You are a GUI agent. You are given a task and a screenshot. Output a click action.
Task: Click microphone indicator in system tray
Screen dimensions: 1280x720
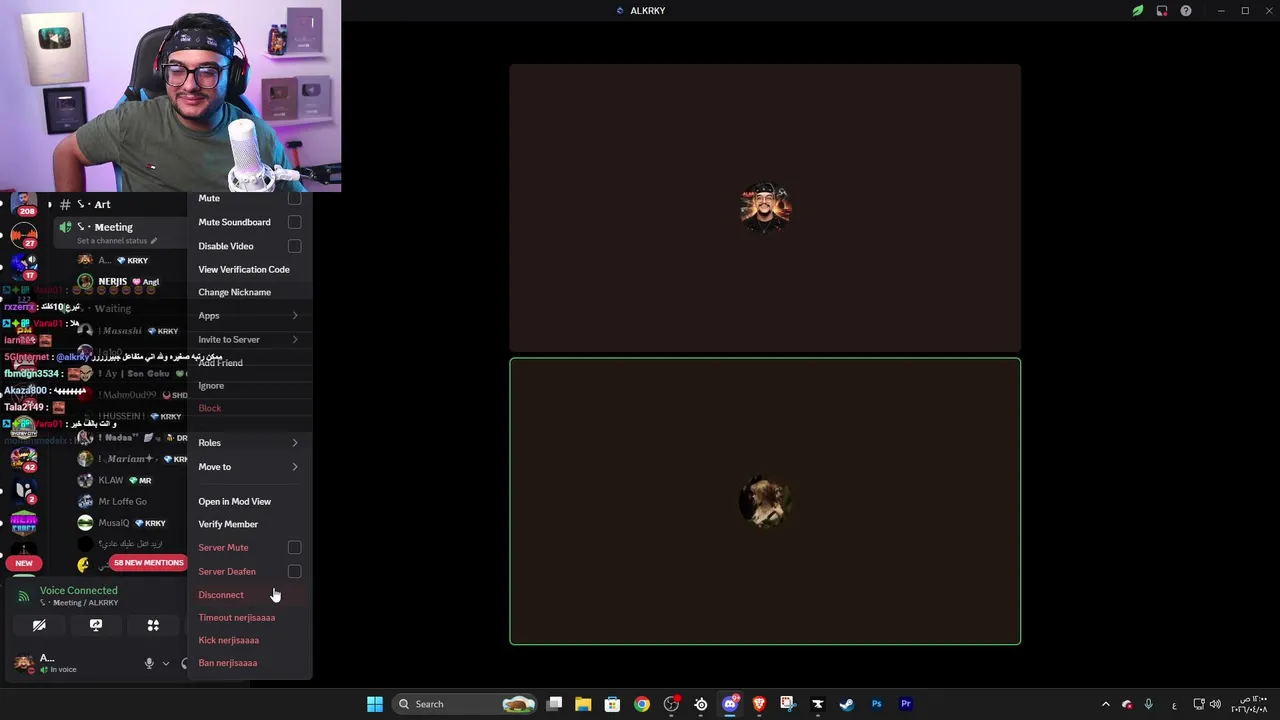[1148, 704]
